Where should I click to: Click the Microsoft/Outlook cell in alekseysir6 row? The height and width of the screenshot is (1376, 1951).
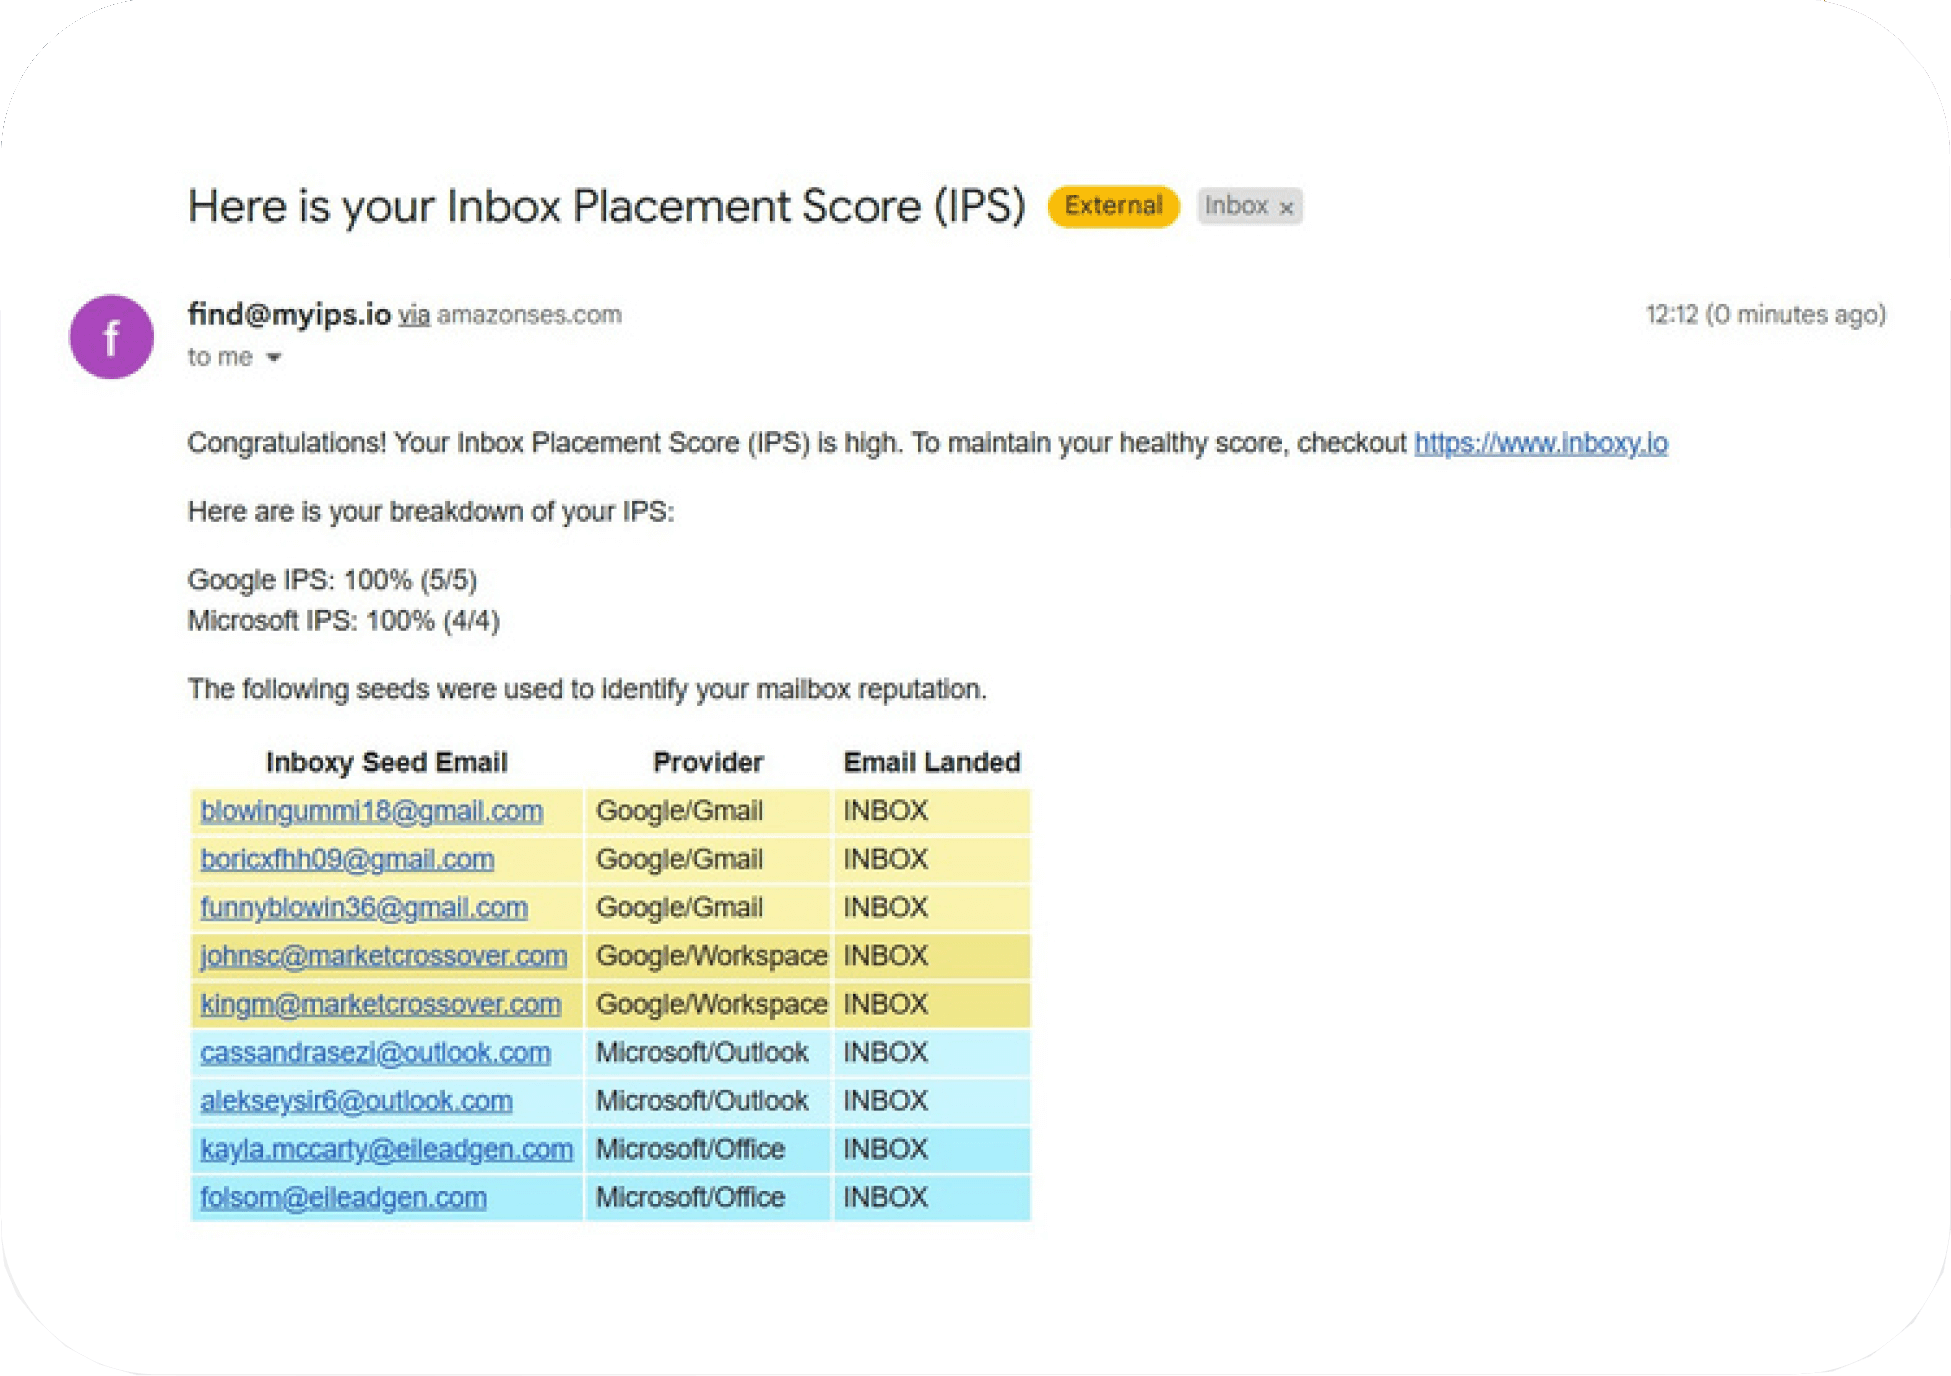point(708,1101)
